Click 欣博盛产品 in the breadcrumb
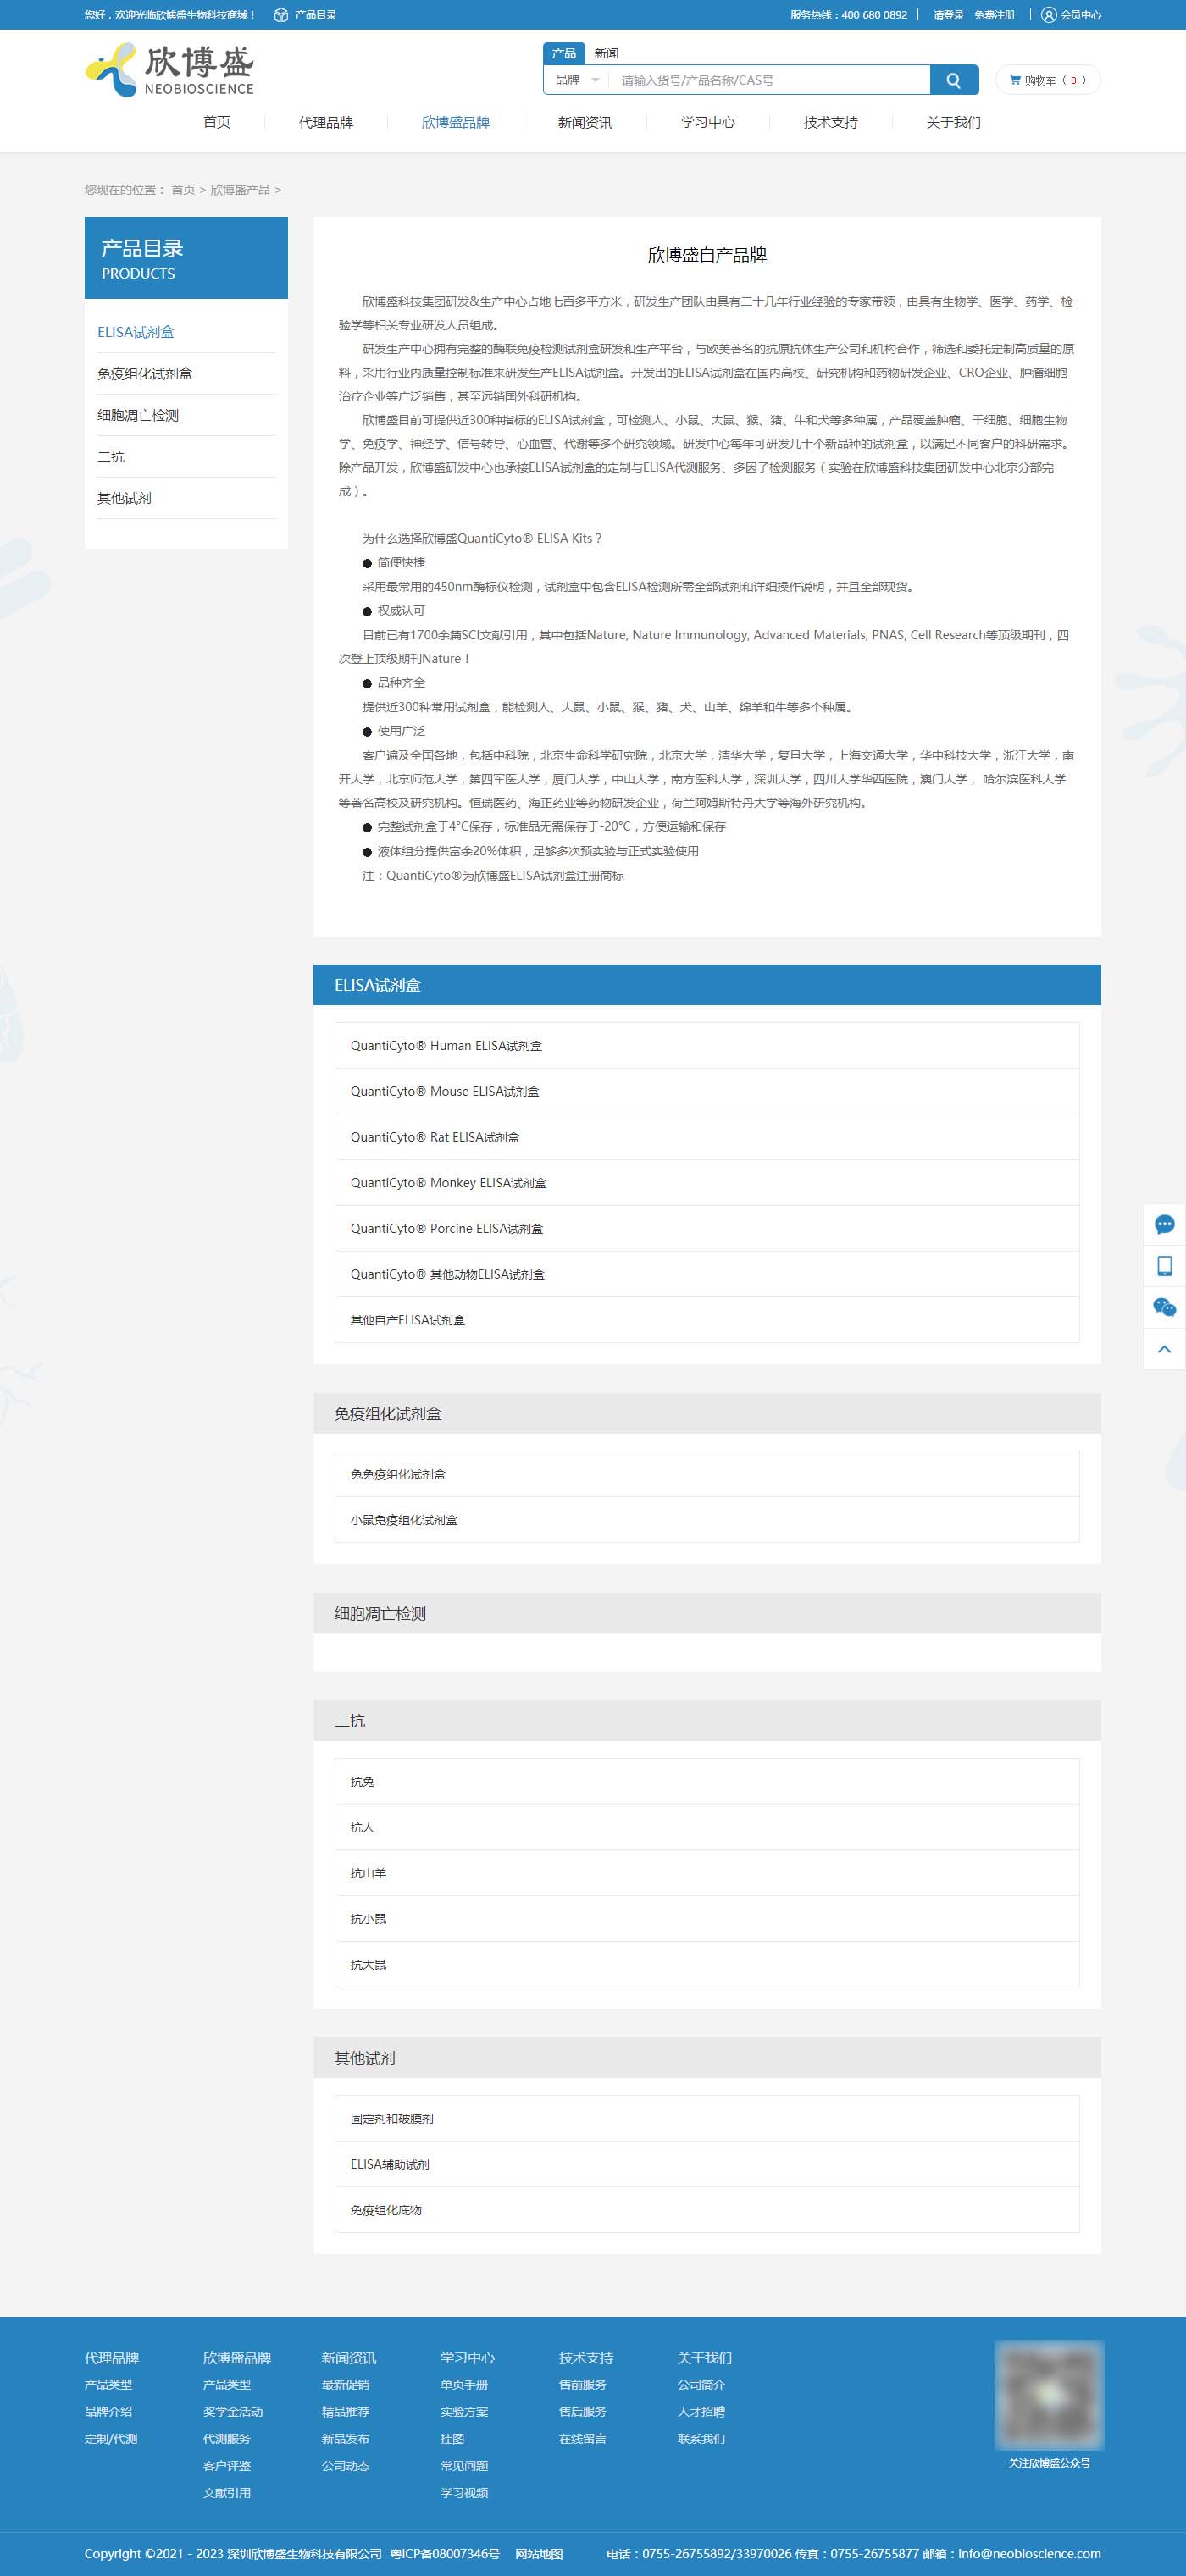 pos(240,190)
